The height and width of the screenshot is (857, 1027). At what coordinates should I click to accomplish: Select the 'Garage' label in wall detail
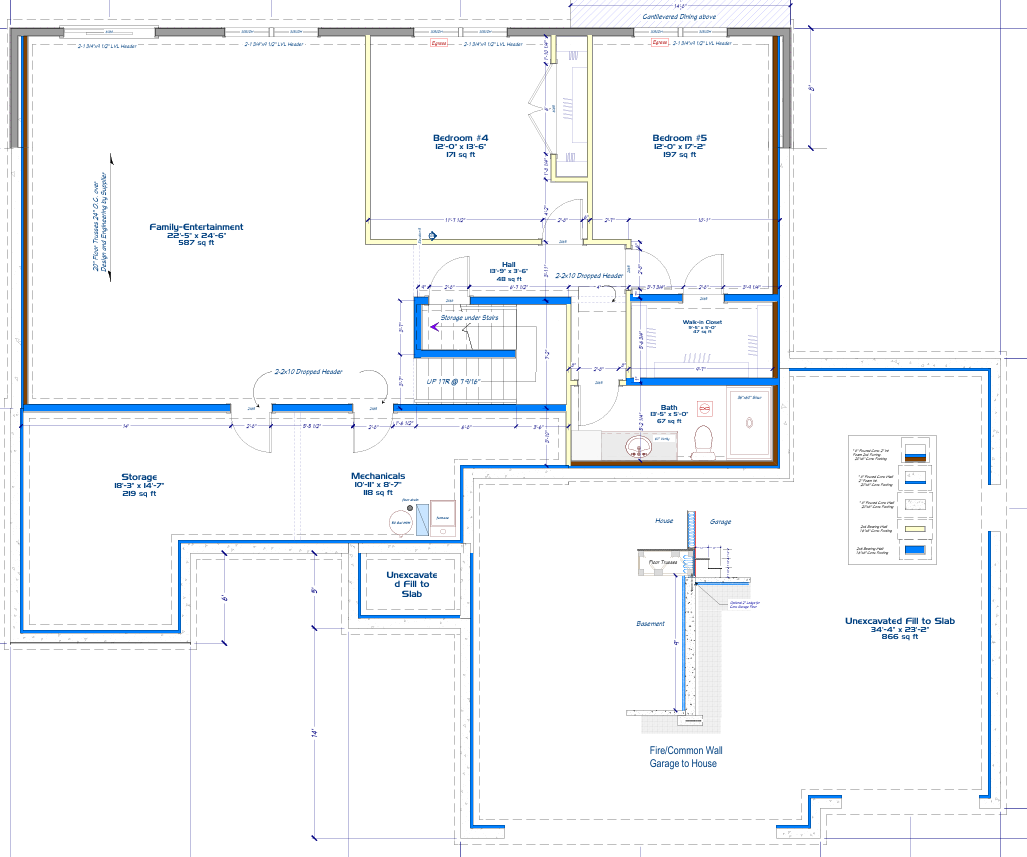click(720, 522)
